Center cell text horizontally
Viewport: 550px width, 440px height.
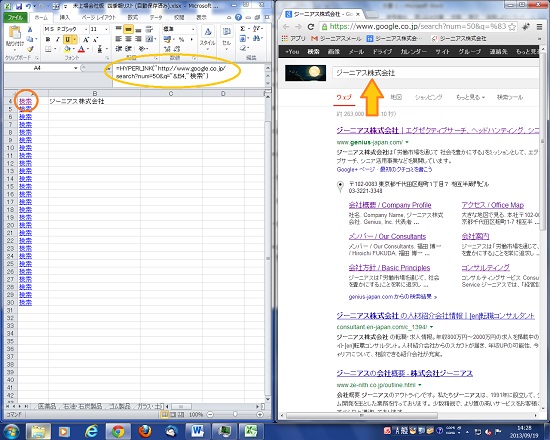(129, 39)
